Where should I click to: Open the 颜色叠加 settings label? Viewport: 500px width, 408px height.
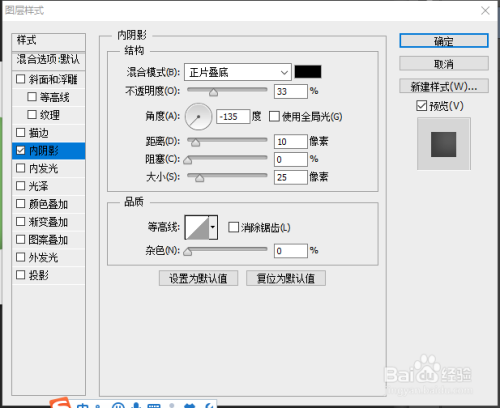pos(48,204)
